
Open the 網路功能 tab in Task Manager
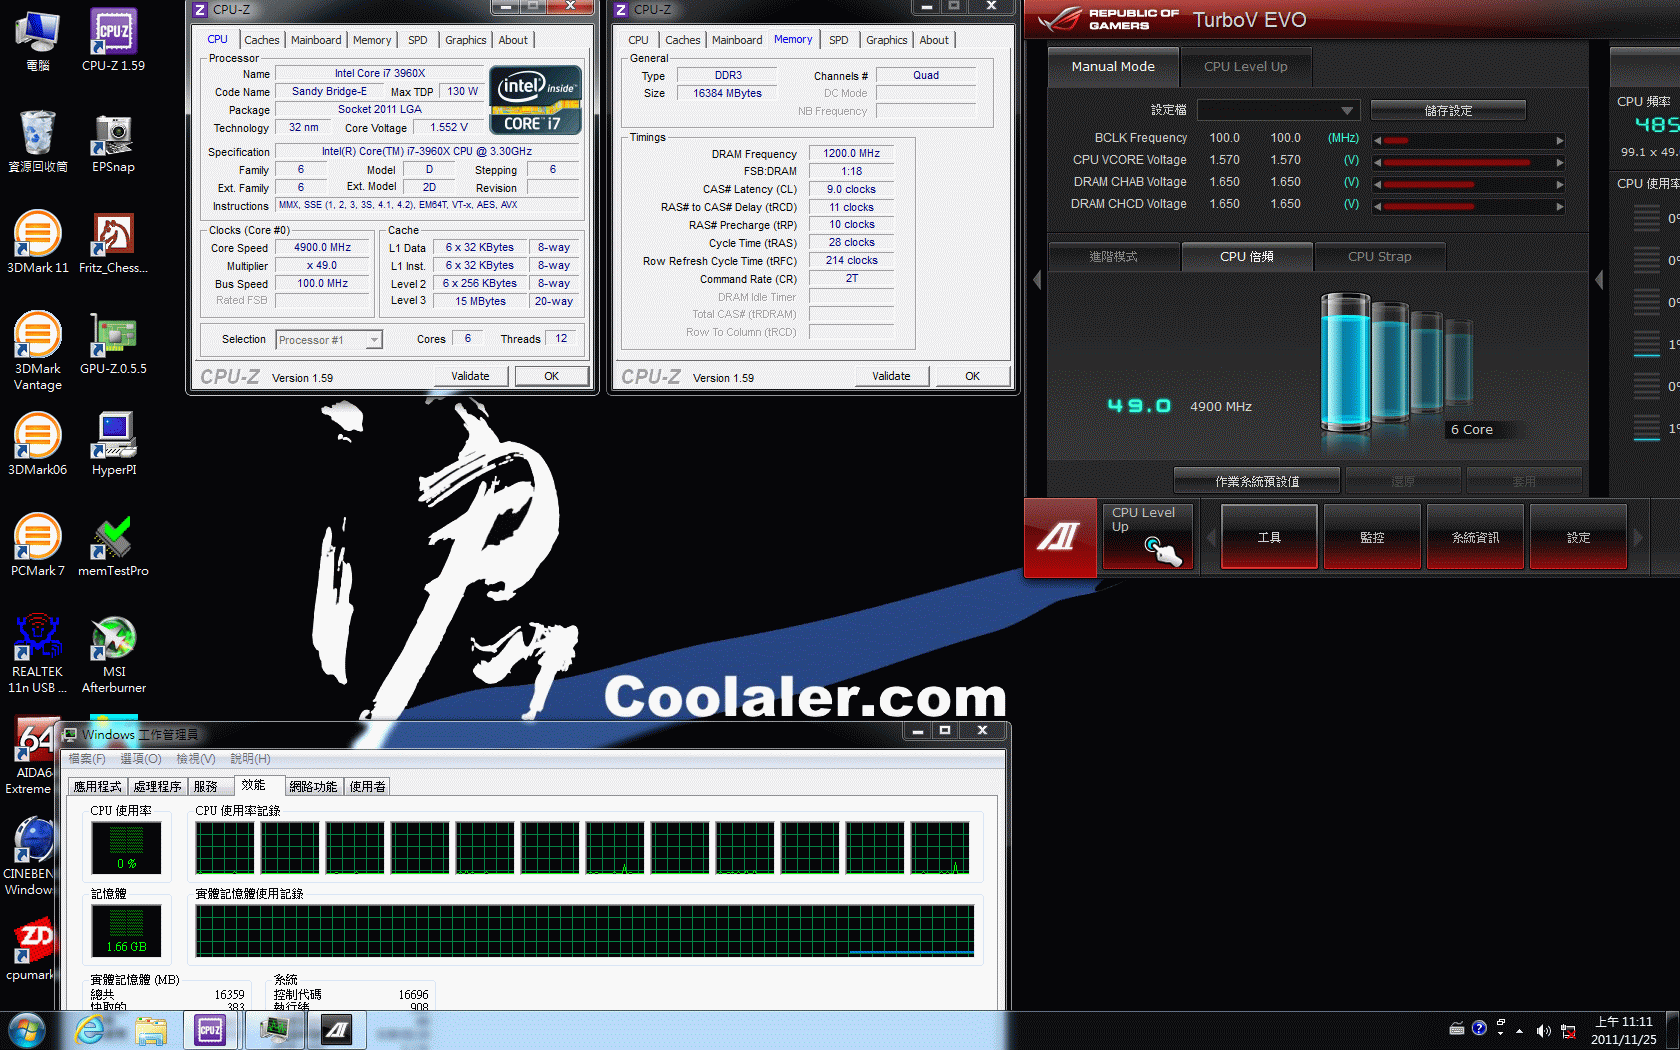[313, 787]
